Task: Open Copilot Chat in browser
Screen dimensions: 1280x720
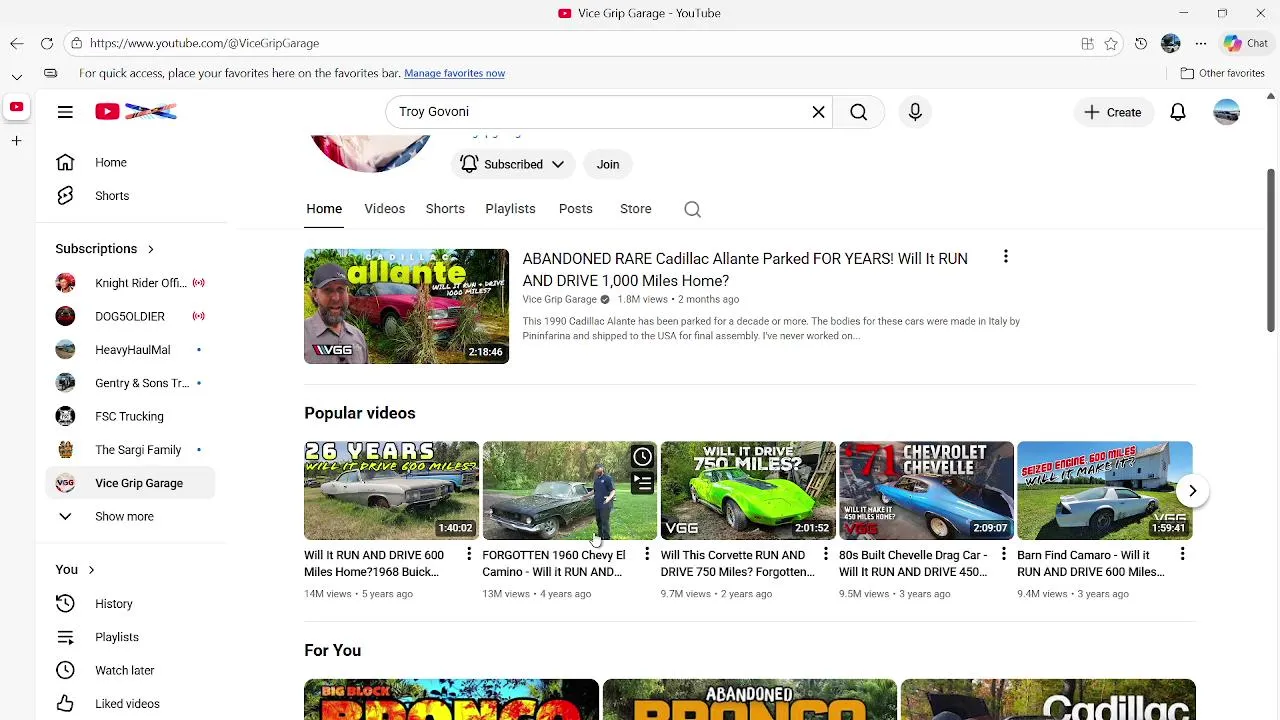Action: 1245,44
